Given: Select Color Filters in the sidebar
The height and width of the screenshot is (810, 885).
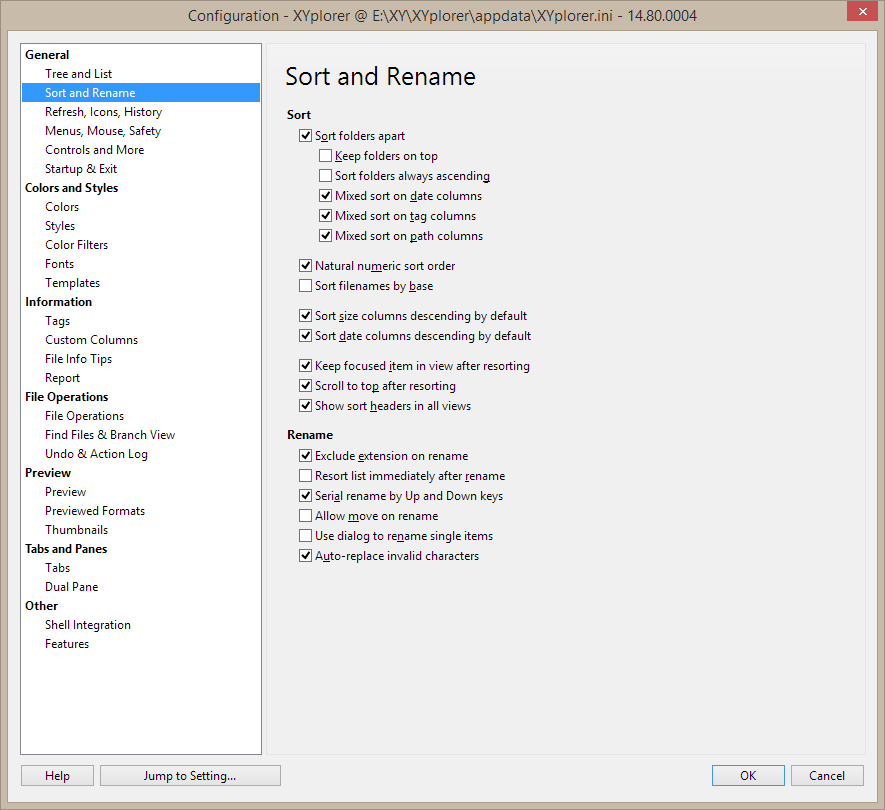Looking at the screenshot, I should (76, 245).
